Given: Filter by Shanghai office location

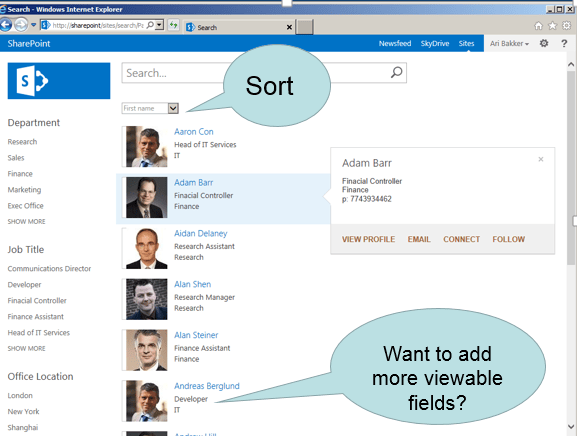Looking at the screenshot, I should click(x=23, y=428).
